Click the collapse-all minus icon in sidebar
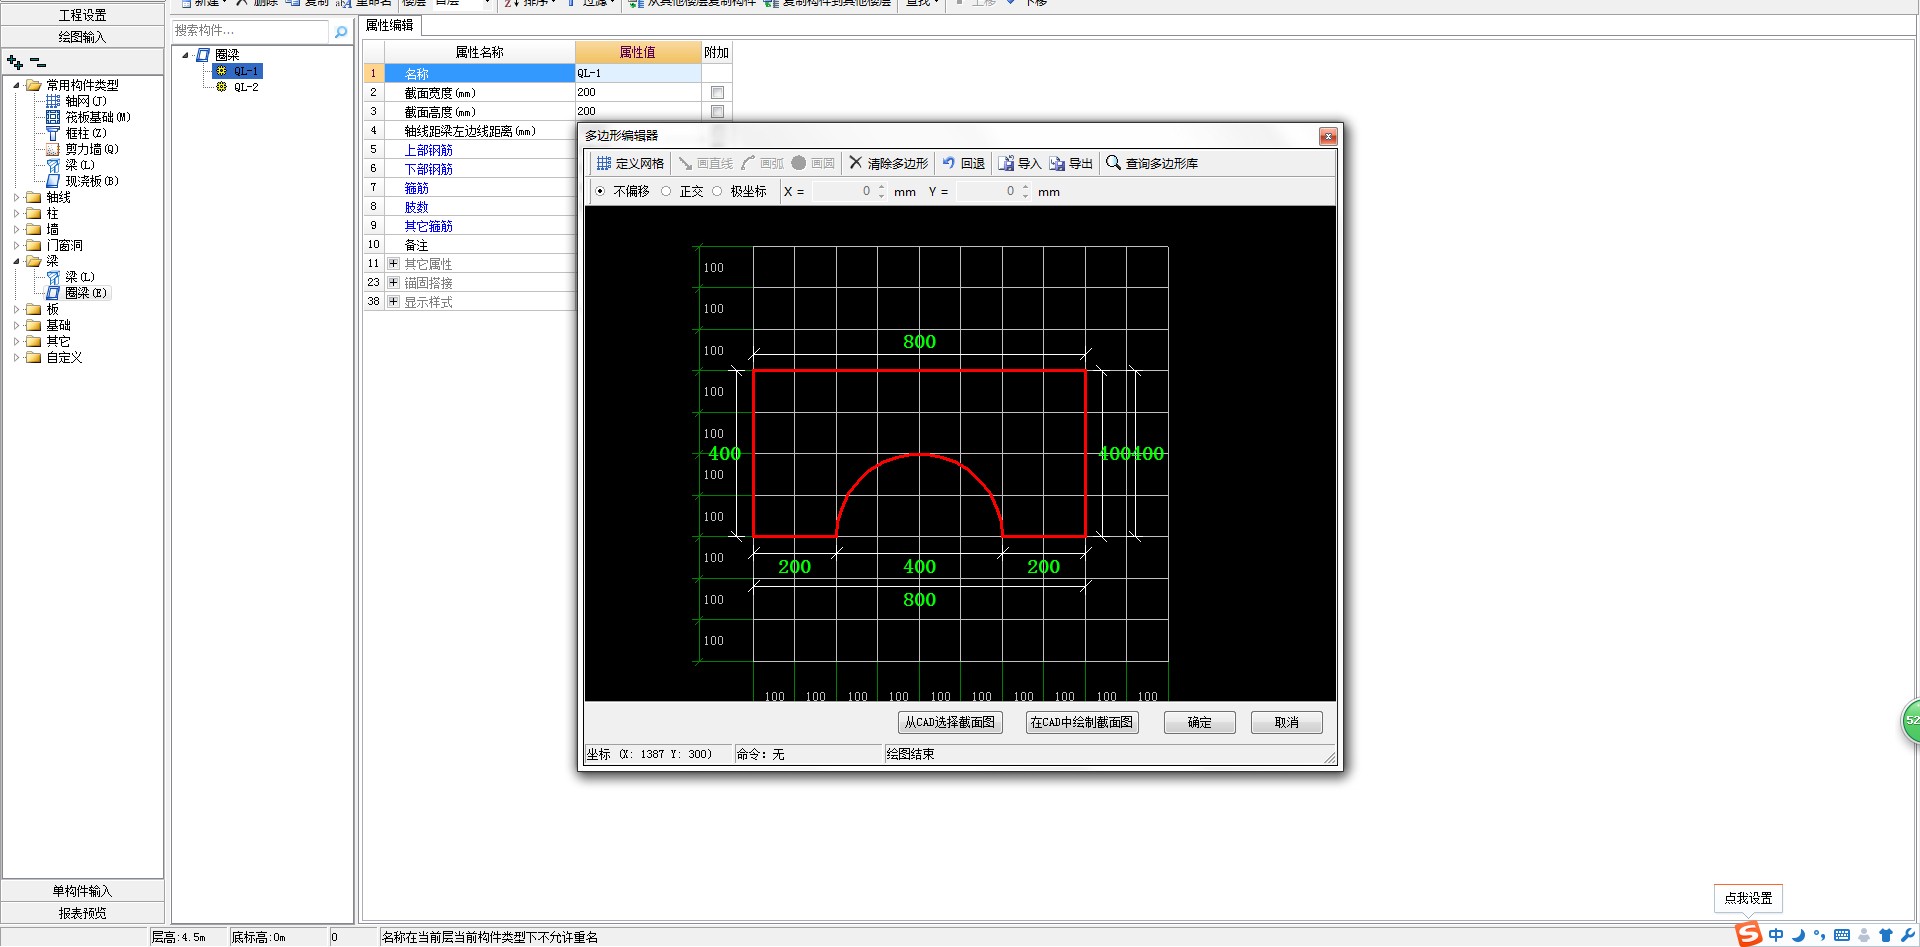Screen dimensions: 1920x947 (x=39, y=62)
